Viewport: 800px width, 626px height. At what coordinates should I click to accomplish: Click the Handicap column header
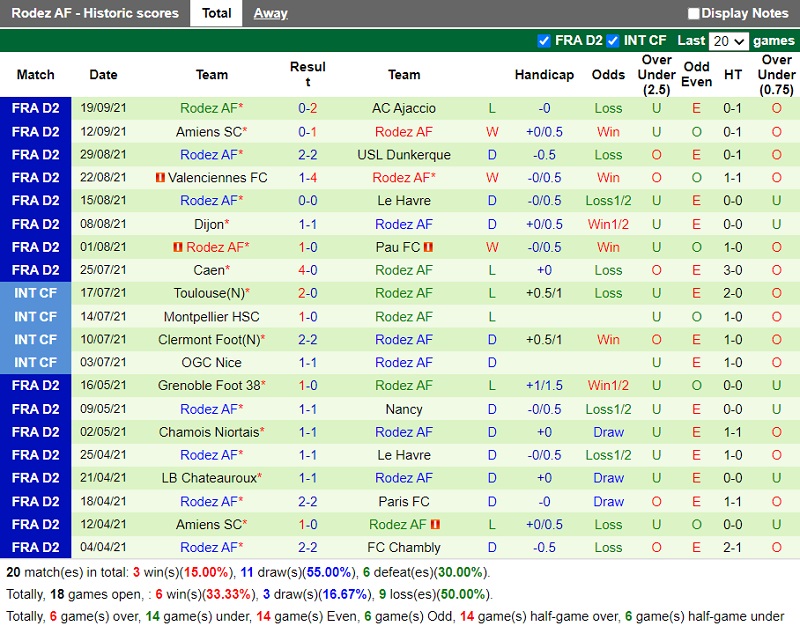pyautogui.click(x=544, y=75)
